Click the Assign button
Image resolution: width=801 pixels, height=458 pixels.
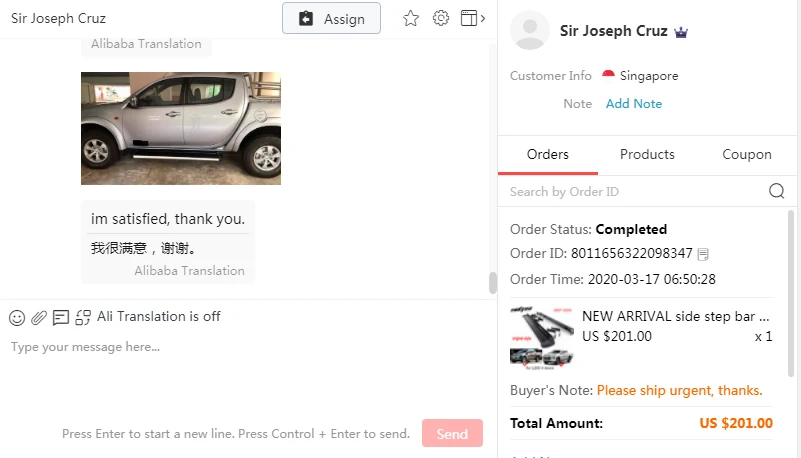331,18
